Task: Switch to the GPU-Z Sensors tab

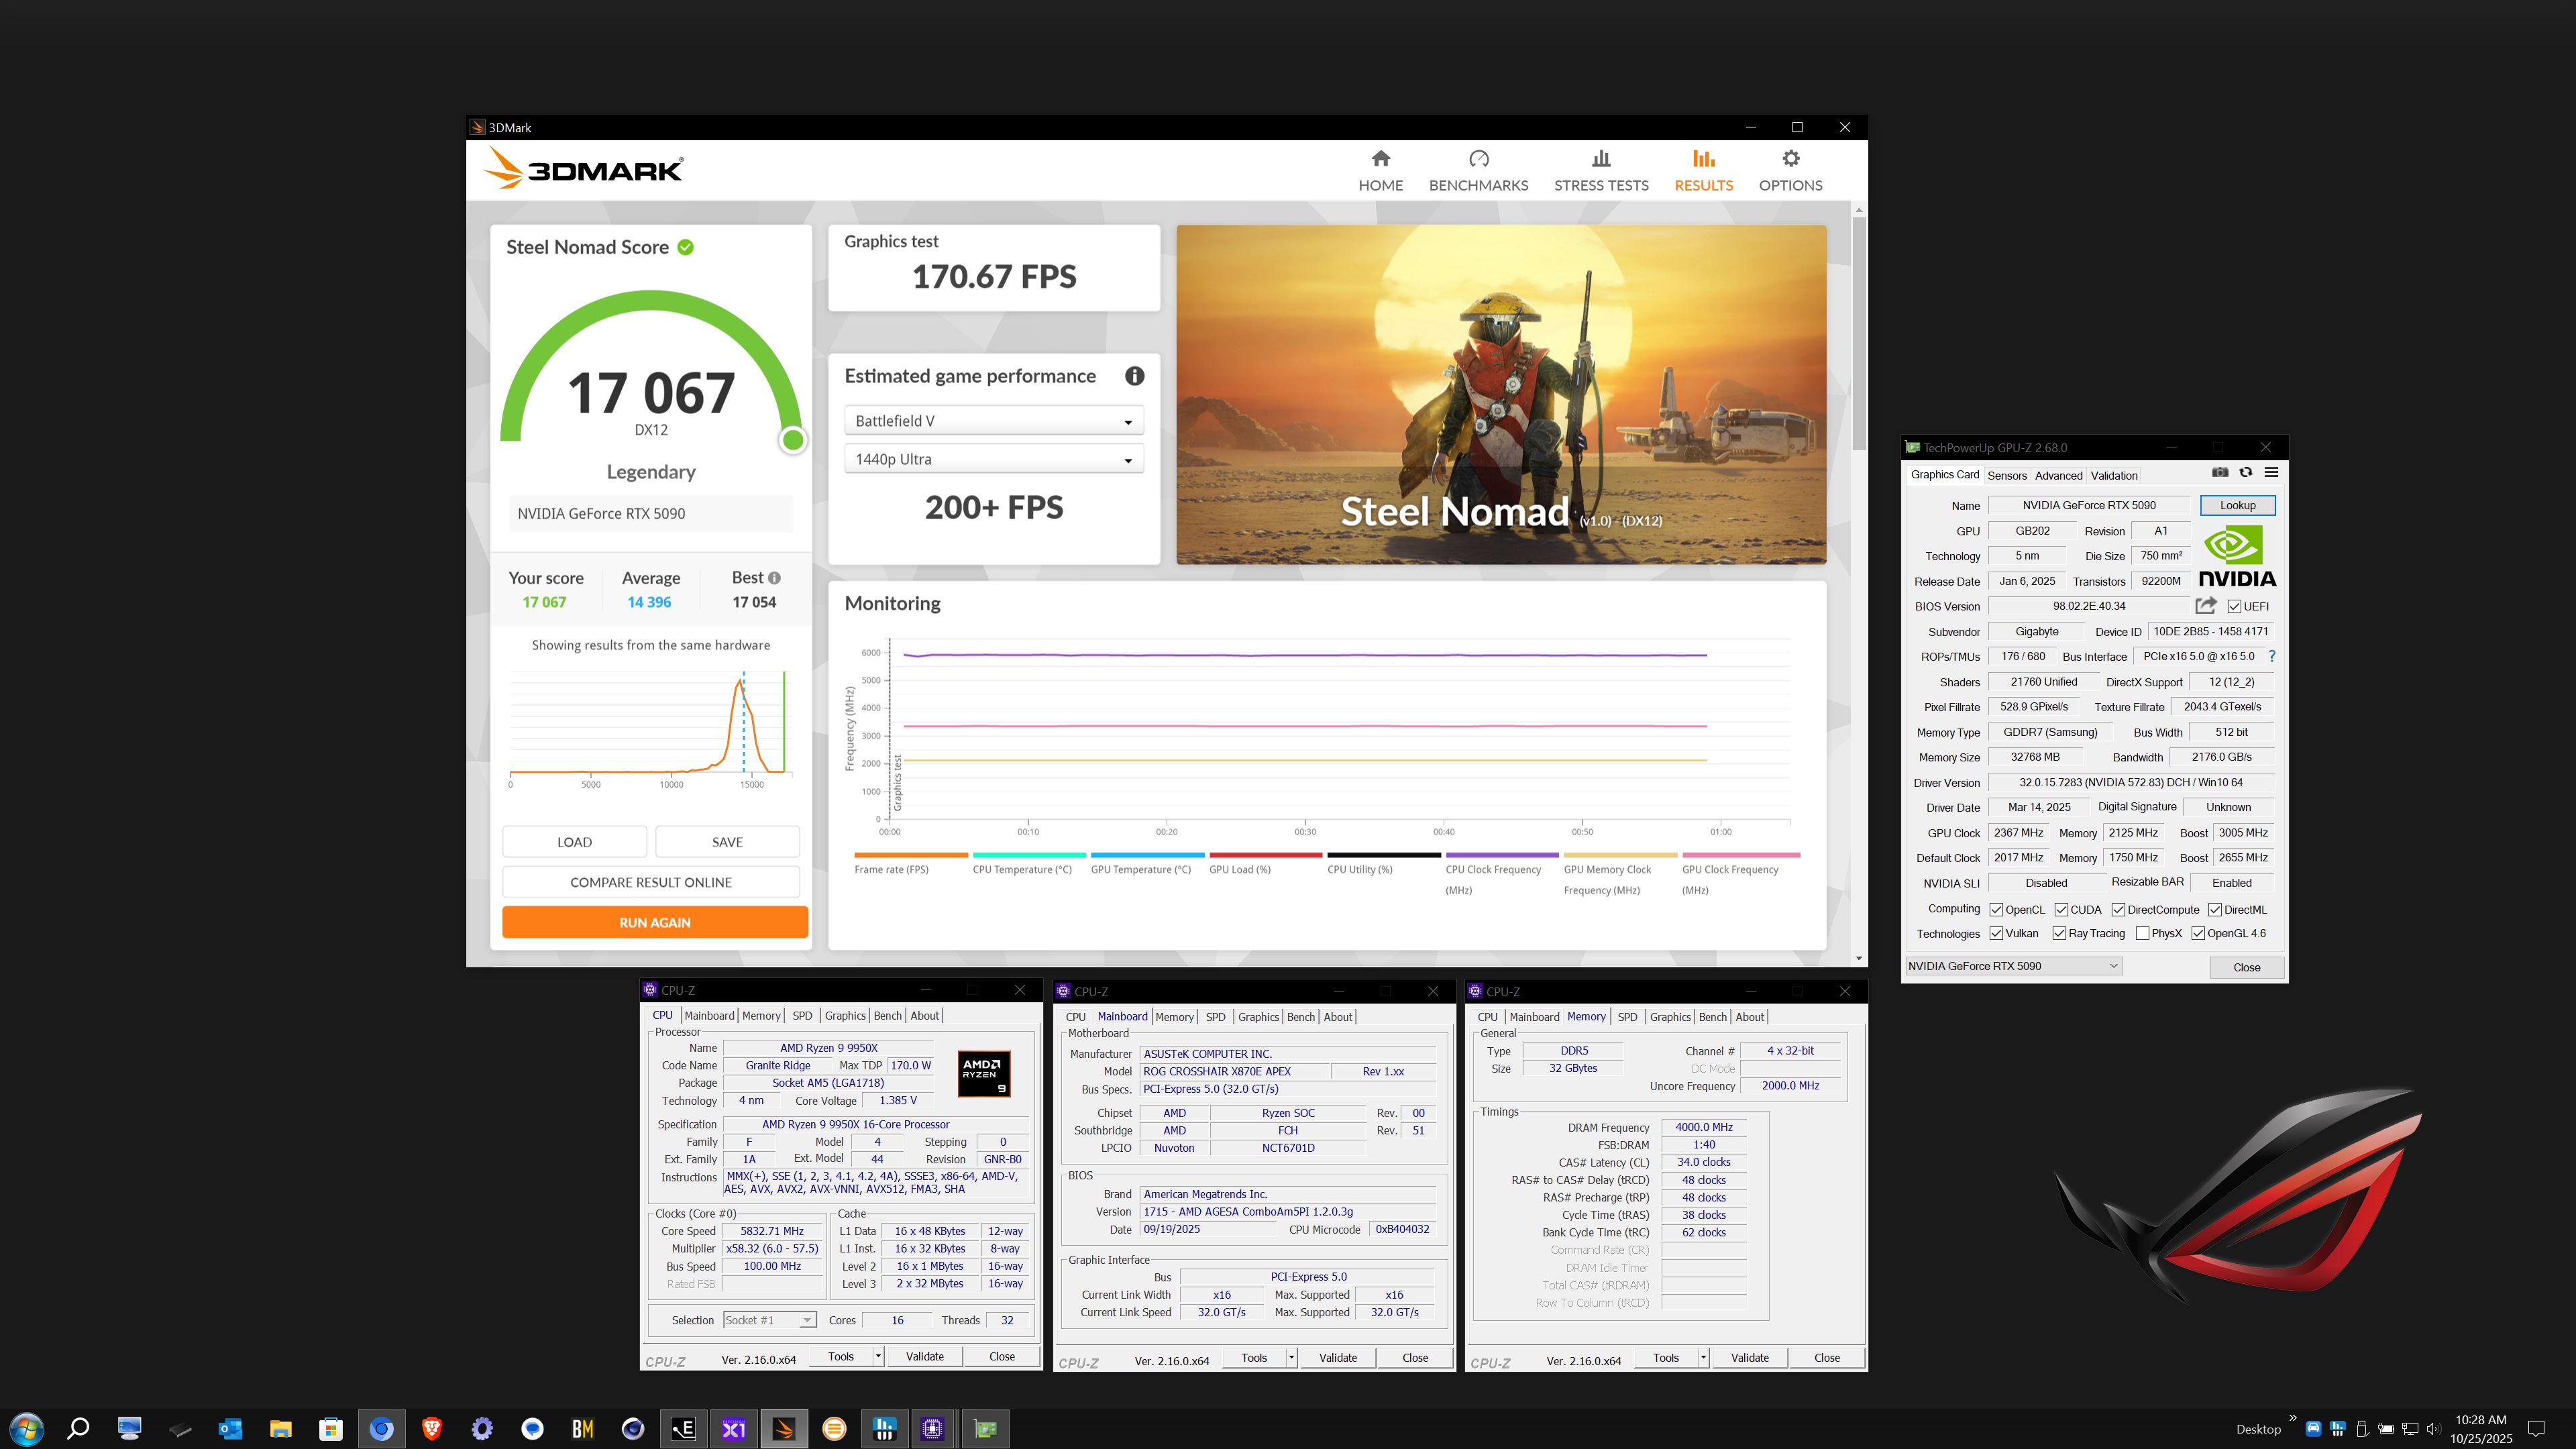Action: click(2006, 476)
